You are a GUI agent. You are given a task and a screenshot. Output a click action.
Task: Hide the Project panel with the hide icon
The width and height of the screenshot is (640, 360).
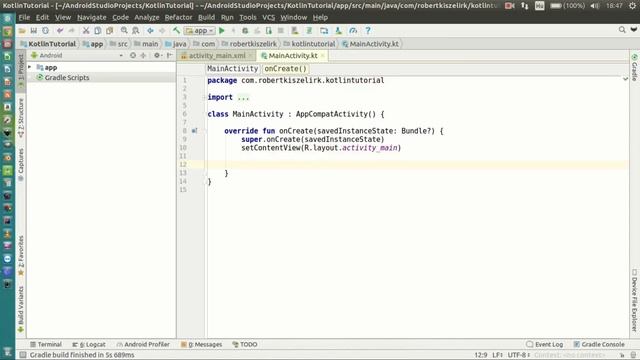click(x=169, y=56)
